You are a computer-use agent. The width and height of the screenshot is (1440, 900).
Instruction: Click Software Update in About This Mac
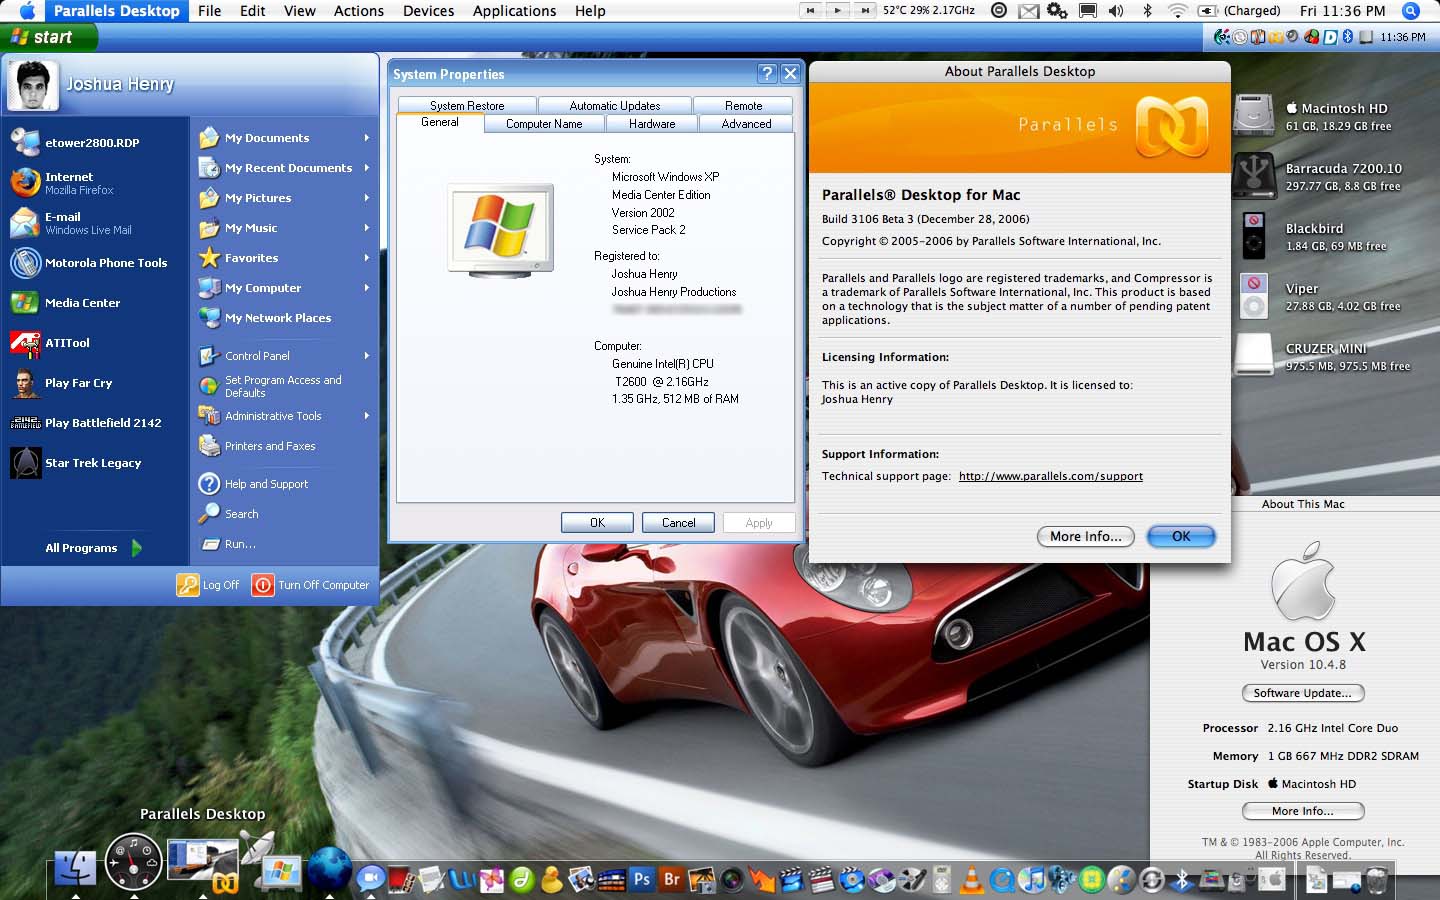point(1302,693)
